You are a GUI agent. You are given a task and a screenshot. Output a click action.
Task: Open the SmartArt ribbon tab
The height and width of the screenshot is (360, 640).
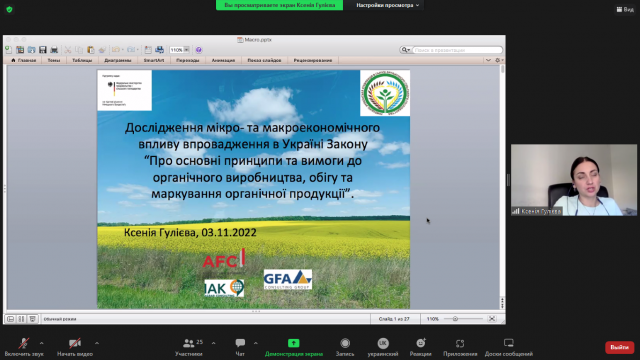click(154, 60)
